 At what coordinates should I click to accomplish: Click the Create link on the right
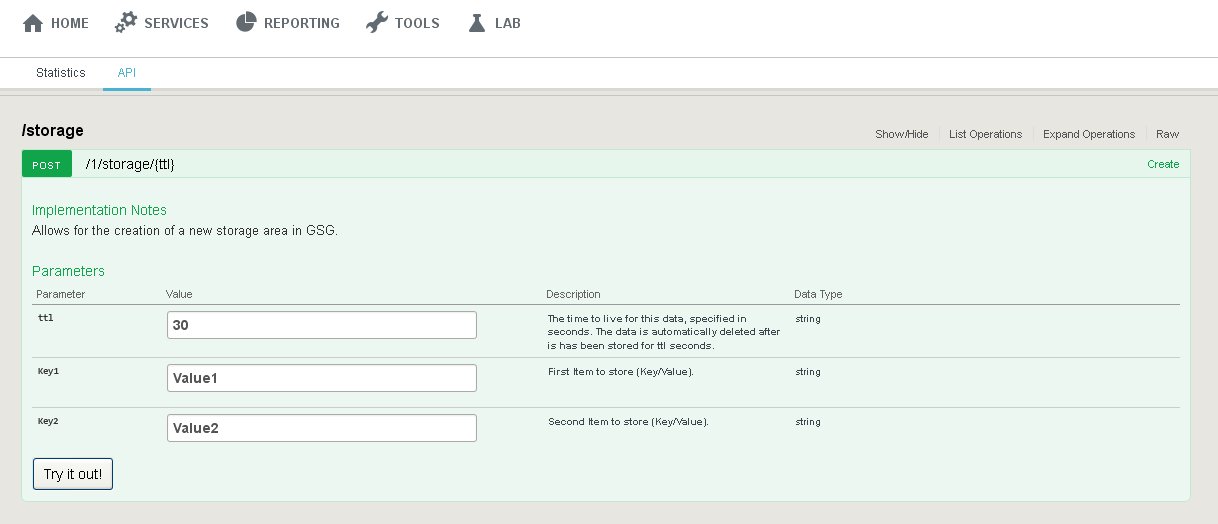click(1162, 164)
